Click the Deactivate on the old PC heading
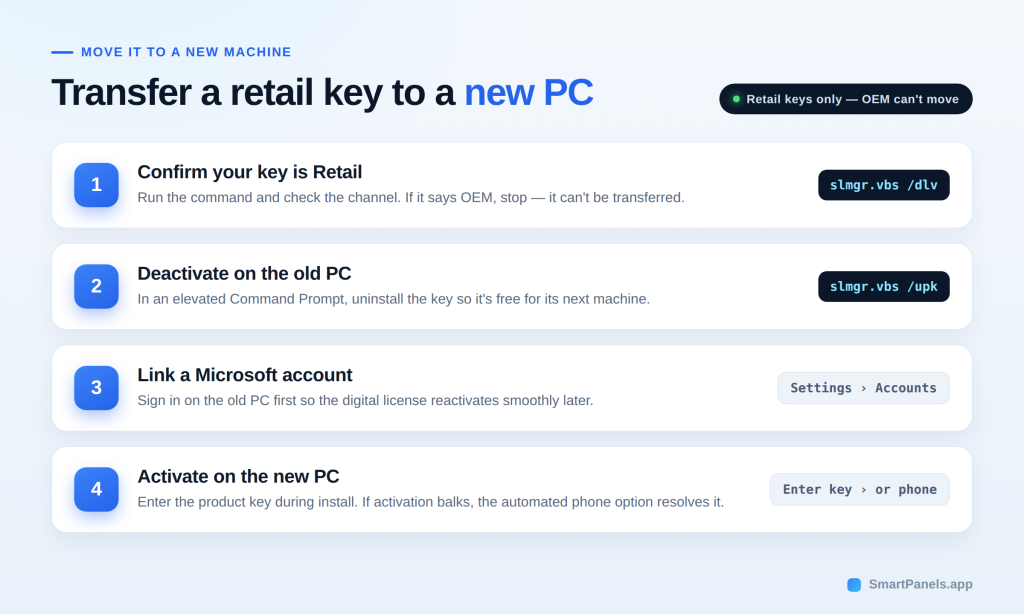1024x614 pixels. pyautogui.click(x=244, y=273)
